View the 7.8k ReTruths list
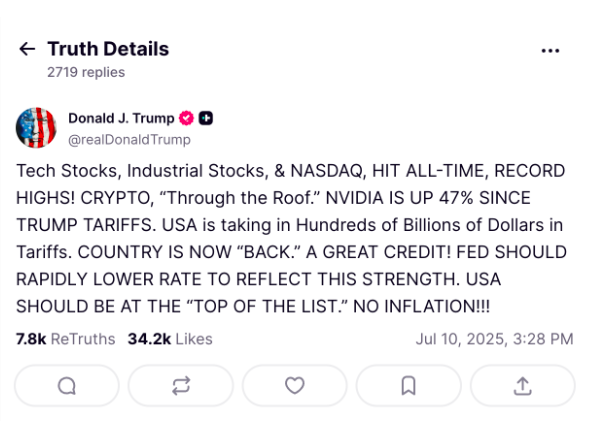Image resolution: width=591 pixels, height=421 pixels. point(66,339)
